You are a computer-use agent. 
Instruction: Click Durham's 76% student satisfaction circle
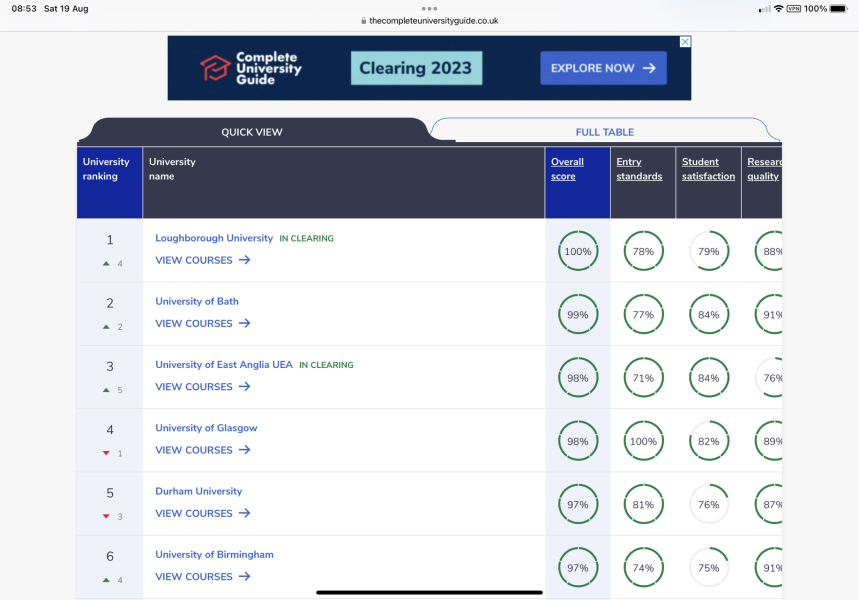[709, 504]
